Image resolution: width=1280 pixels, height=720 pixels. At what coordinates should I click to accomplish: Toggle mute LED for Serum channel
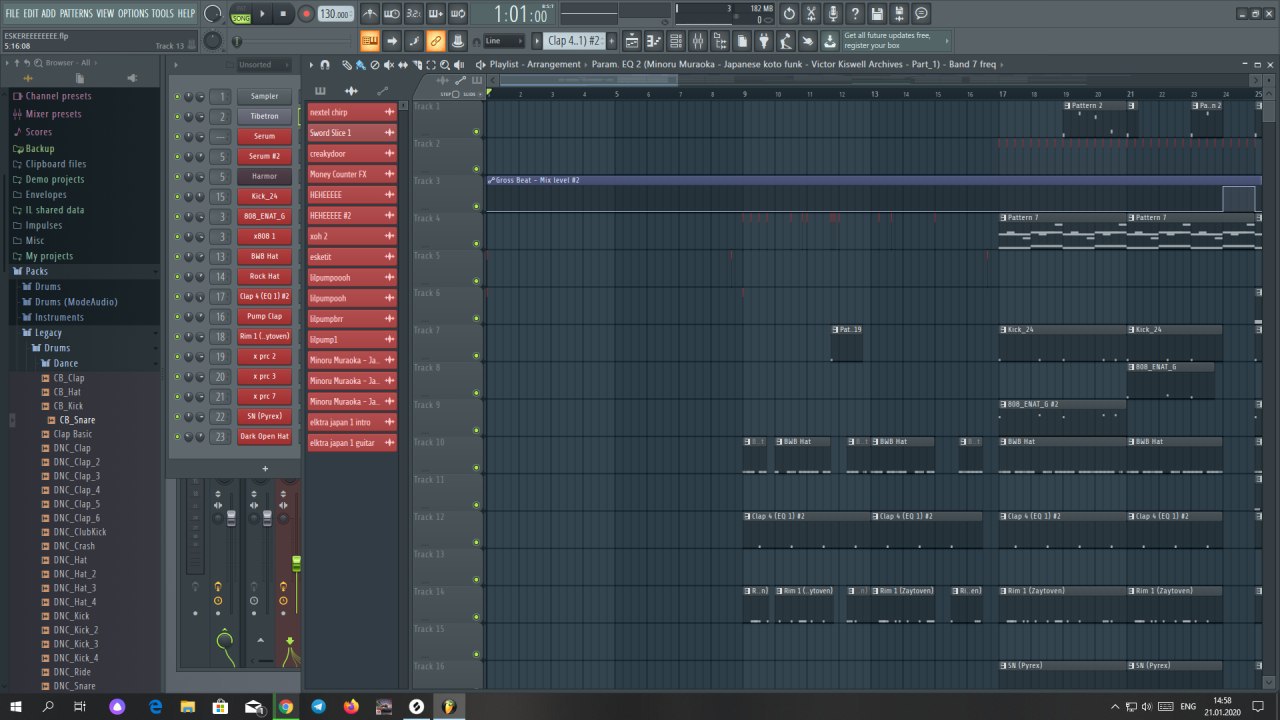(x=178, y=136)
